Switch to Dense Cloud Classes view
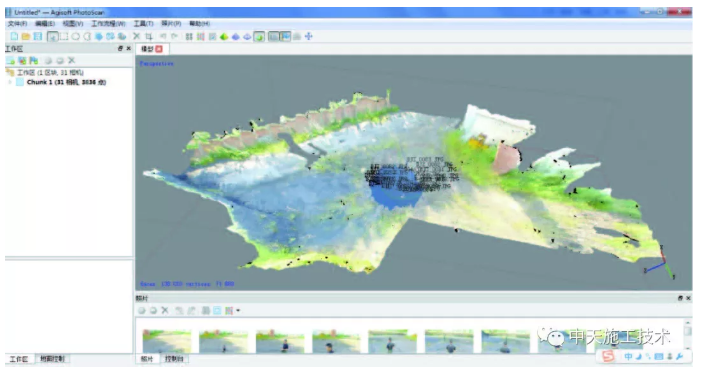 [212, 37]
